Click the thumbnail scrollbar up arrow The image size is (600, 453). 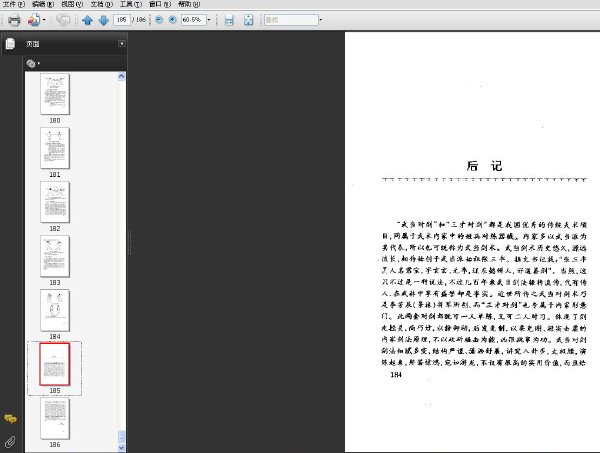tap(122, 76)
